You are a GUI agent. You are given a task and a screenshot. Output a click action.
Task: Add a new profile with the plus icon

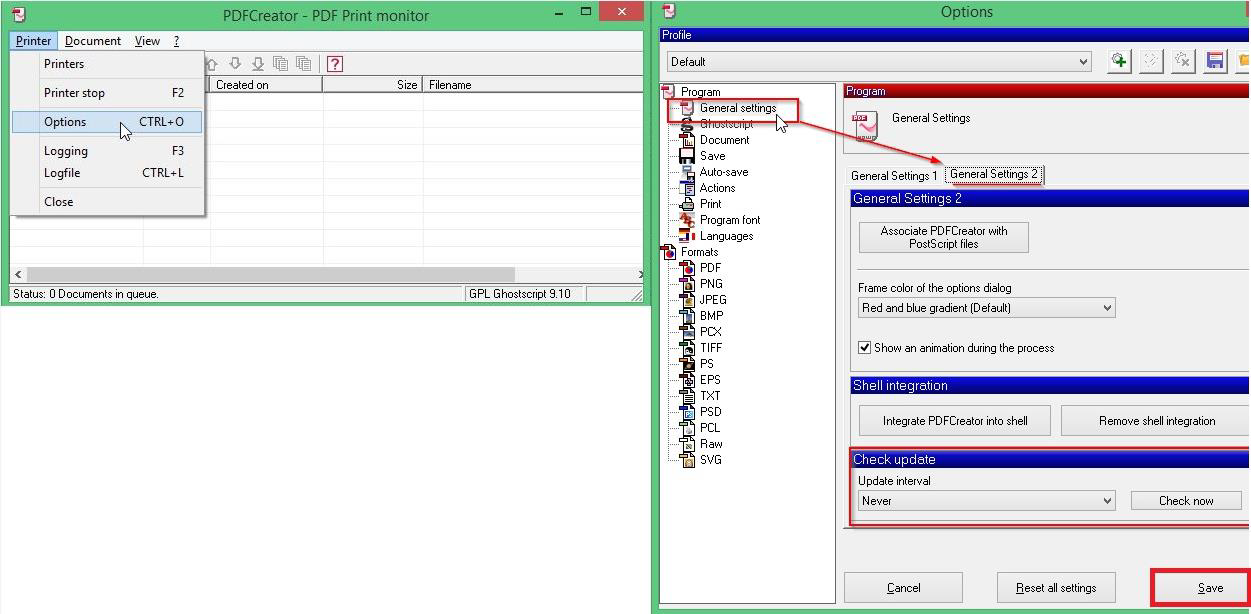point(1119,61)
